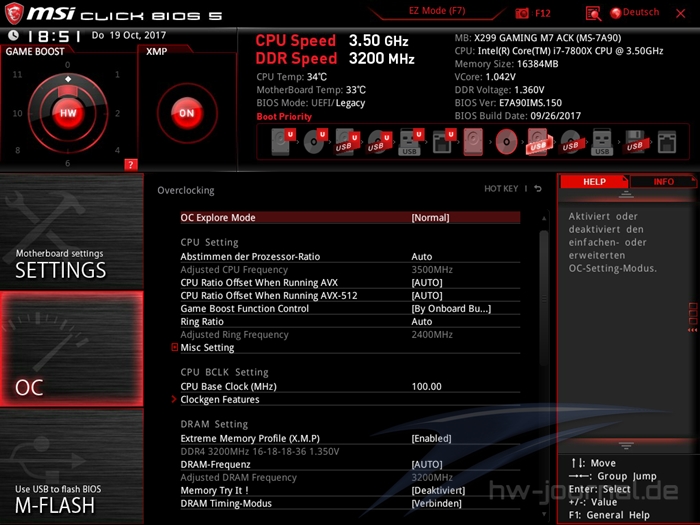Close the BIOS with the X button
700x525 pixels.
pyautogui.click(x=680, y=13)
